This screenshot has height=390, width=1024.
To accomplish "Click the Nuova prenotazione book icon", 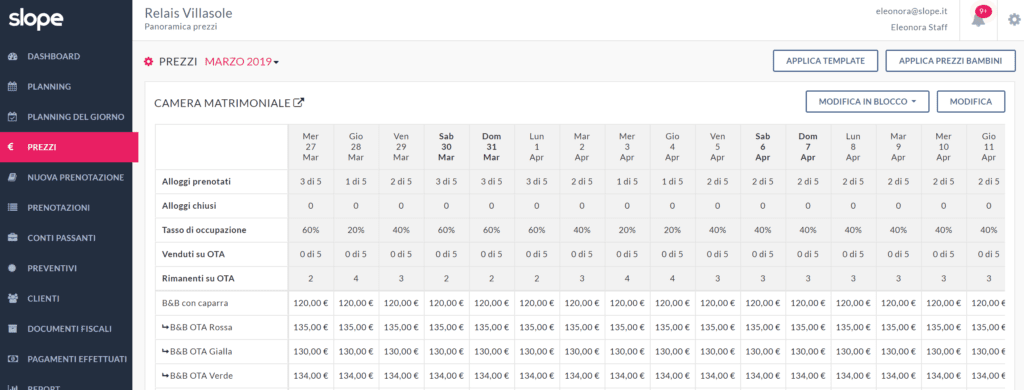I will point(12,178).
